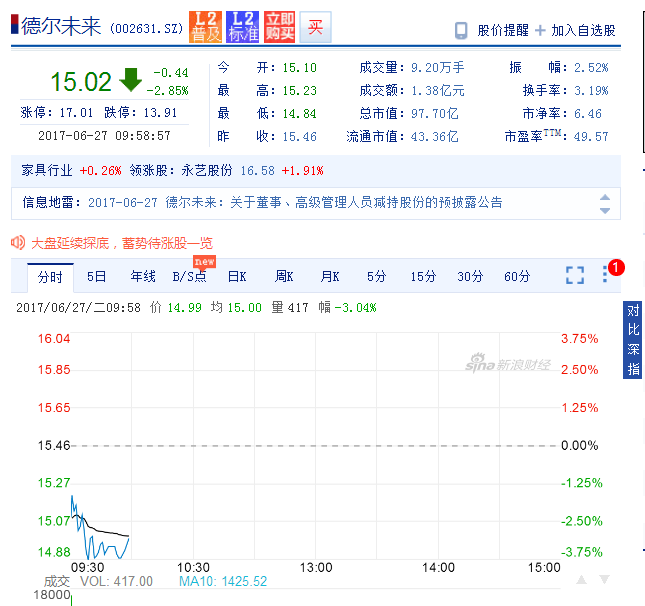Click MA10: 1425.52 indicator label
645x606 pixels.
click(223, 581)
